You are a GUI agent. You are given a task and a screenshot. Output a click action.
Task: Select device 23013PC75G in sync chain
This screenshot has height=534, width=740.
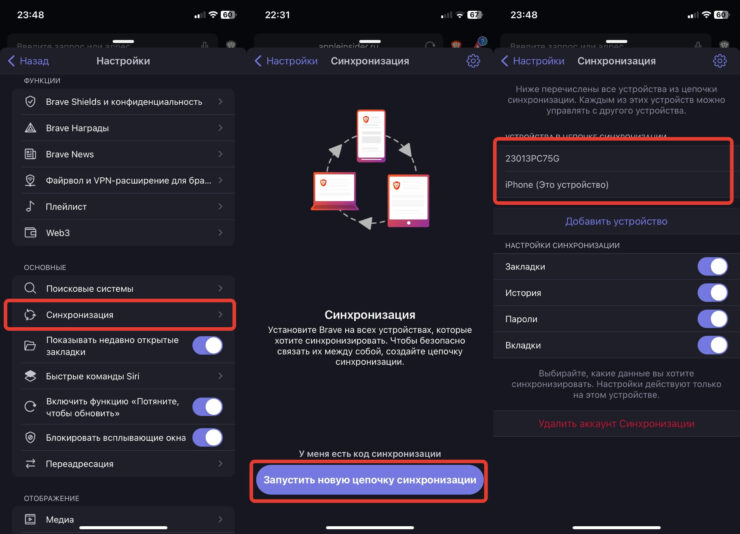(x=614, y=159)
